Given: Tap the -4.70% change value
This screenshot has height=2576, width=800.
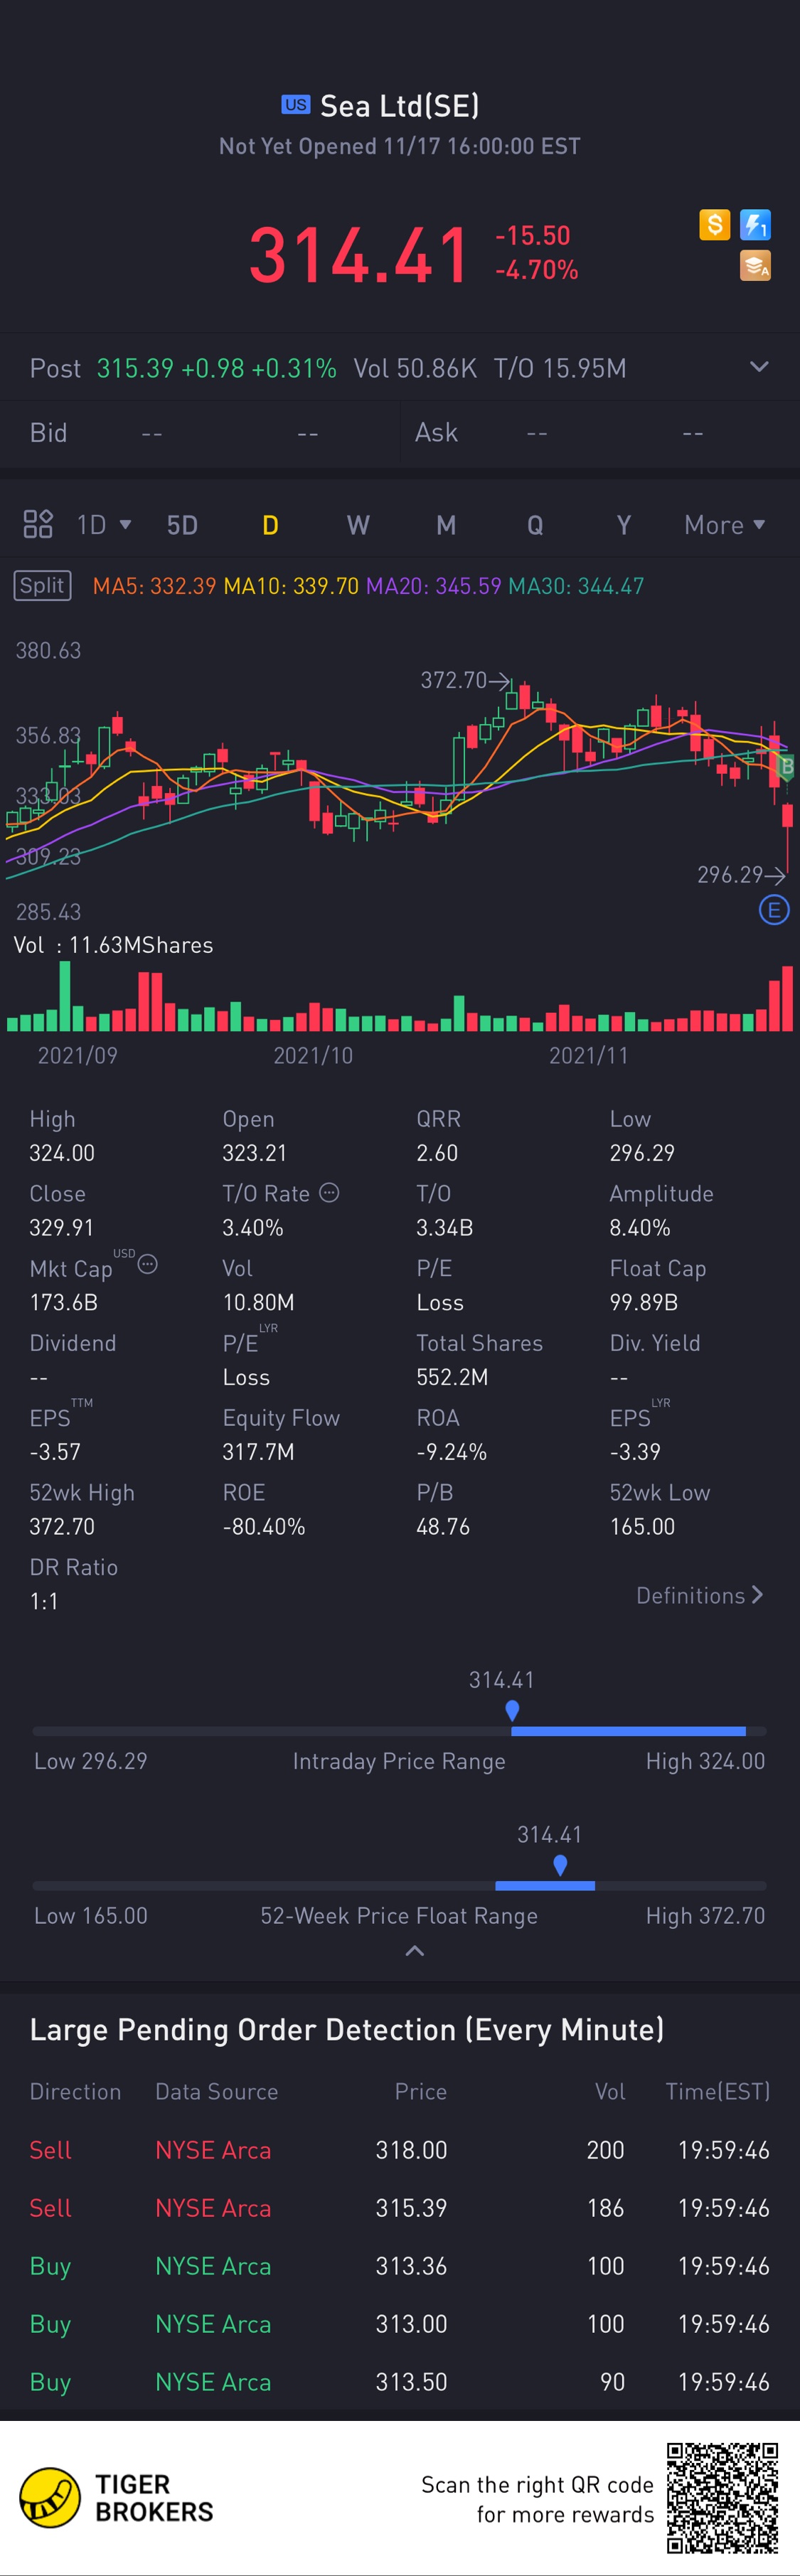Looking at the screenshot, I should (x=537, y=270).
